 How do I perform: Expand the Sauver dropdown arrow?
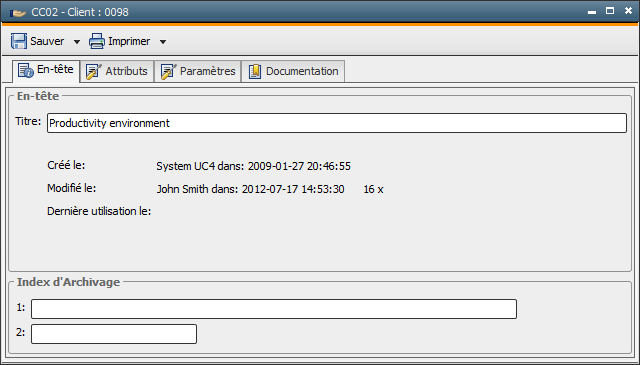point(77,42)
